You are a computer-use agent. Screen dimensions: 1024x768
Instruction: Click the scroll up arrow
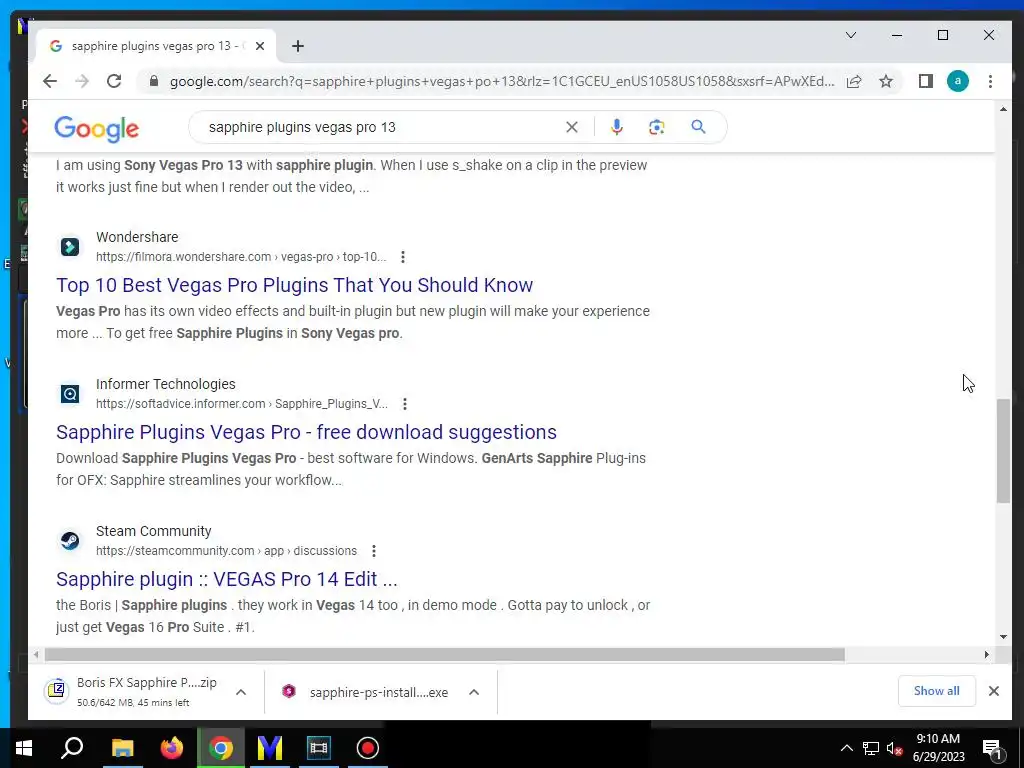[x=1003, y=109]
